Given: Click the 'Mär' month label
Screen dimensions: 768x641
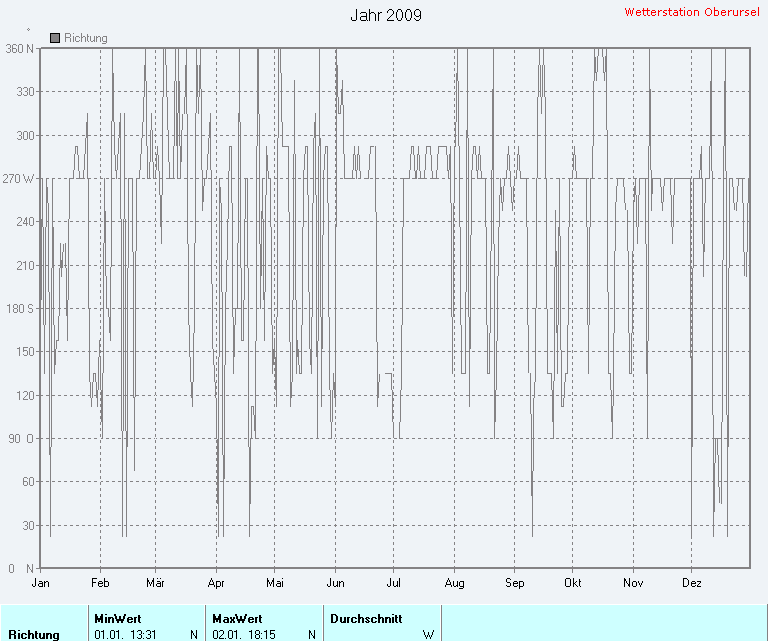Looking at the screenshot, I should 155,583.
